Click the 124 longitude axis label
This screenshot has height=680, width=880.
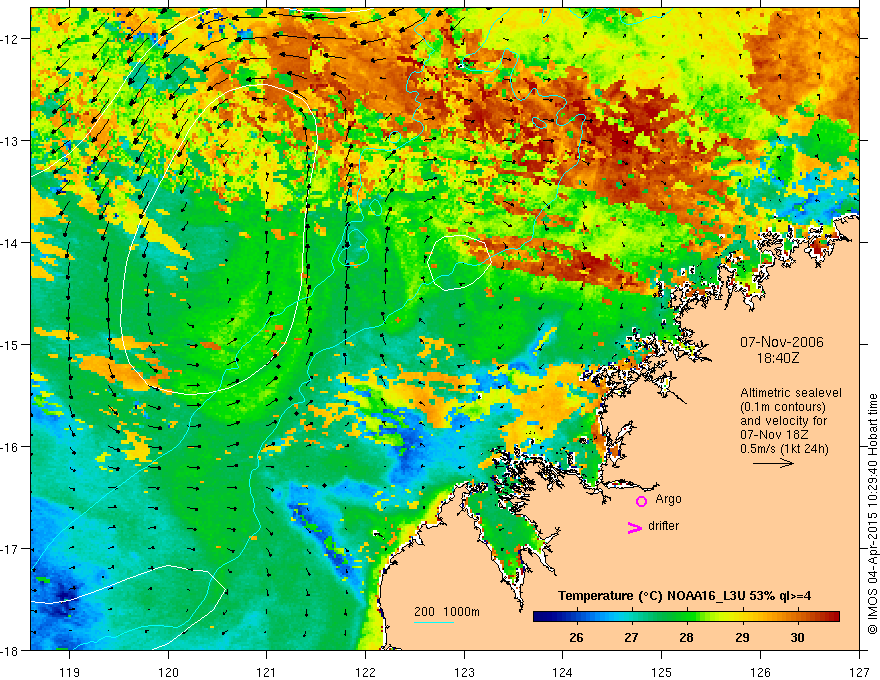[563, 673]
